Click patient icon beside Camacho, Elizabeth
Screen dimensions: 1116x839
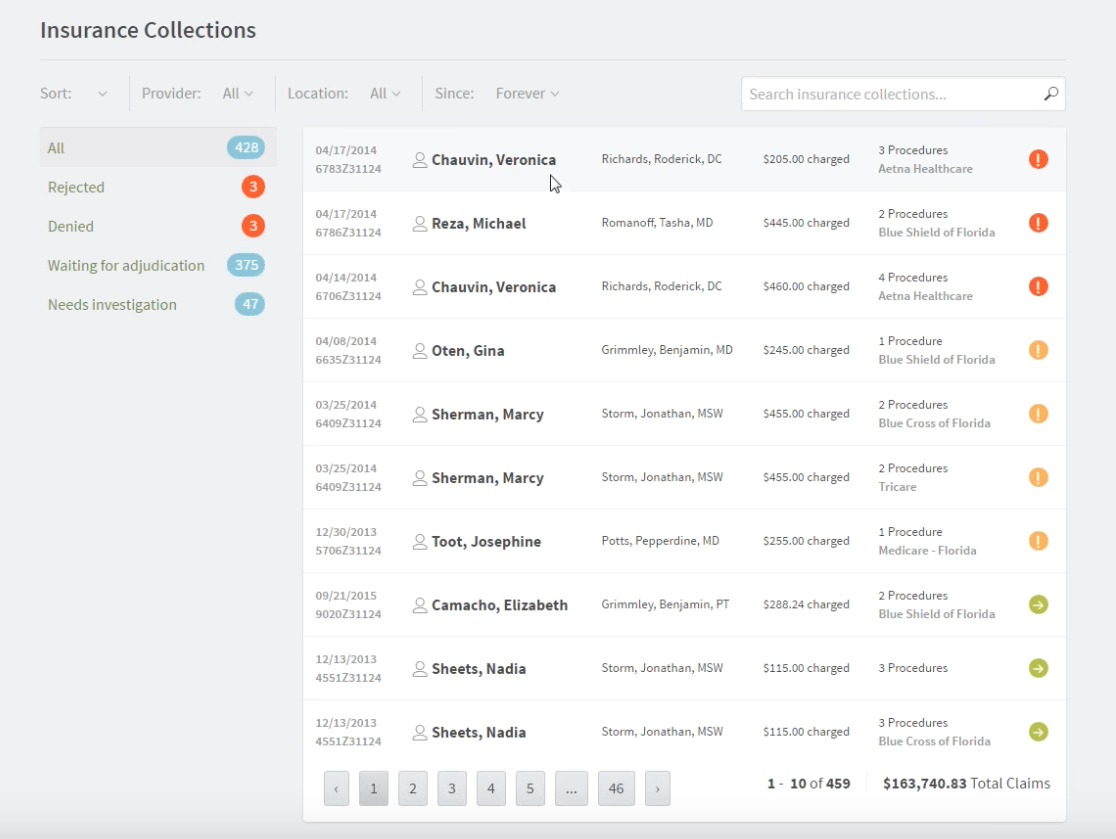click(420, 605)
